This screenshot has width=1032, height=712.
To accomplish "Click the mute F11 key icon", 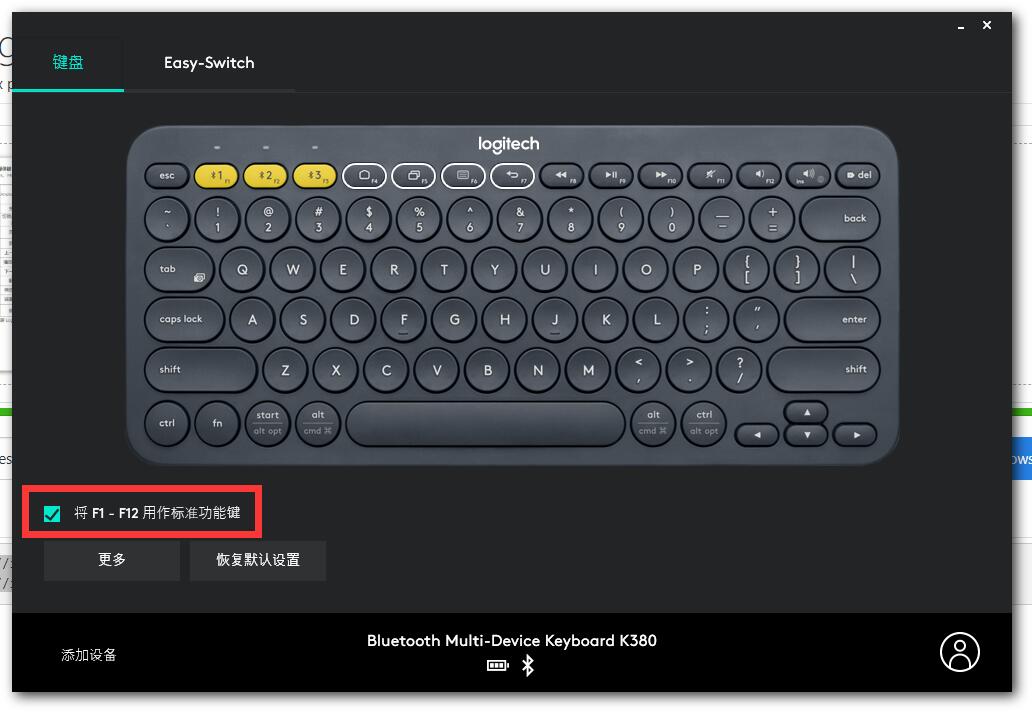I will pos(710,176).
